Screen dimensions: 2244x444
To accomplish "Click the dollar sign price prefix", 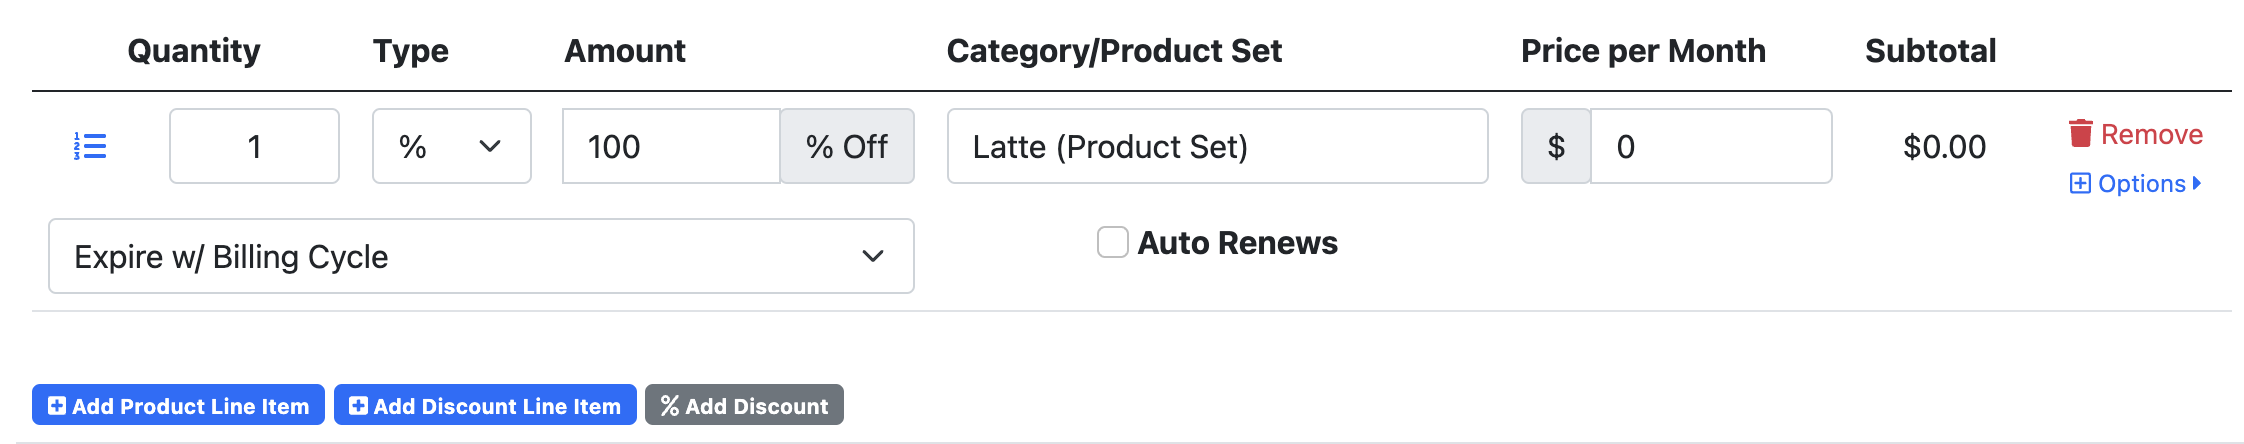I will 1556,146.
